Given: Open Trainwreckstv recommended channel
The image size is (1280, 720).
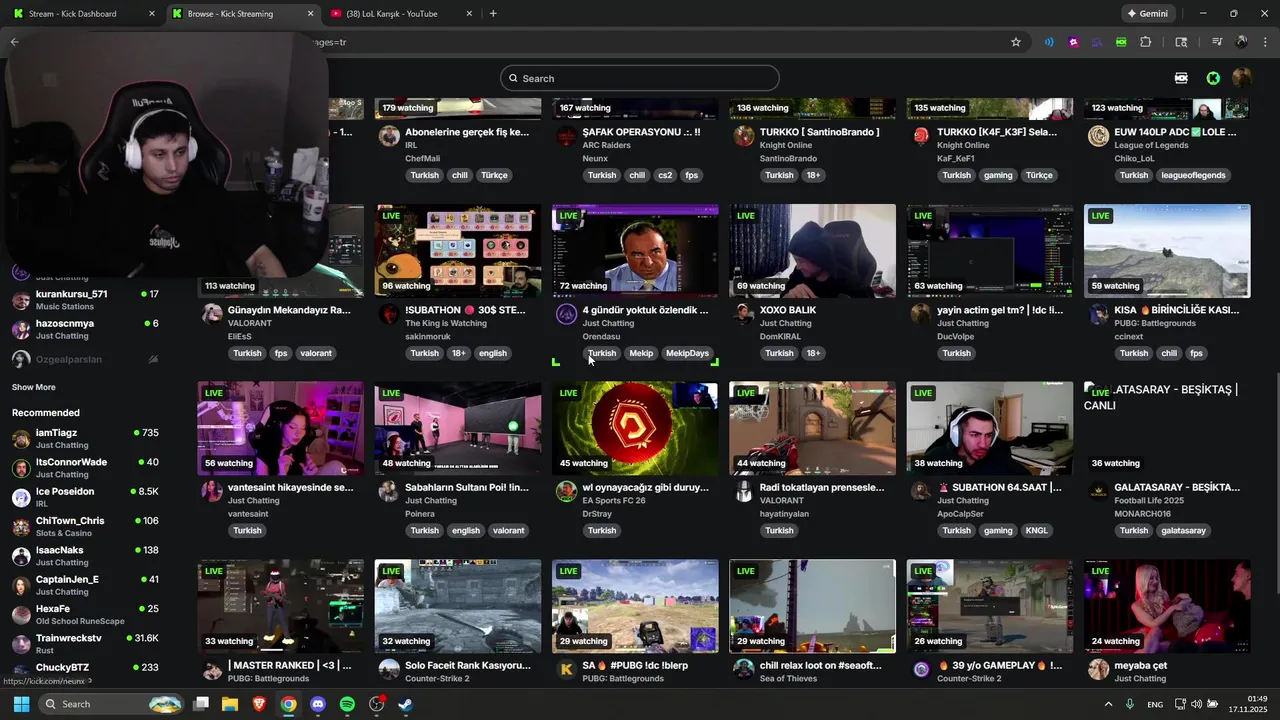Looking at the screenshot, I should (85, 643).
